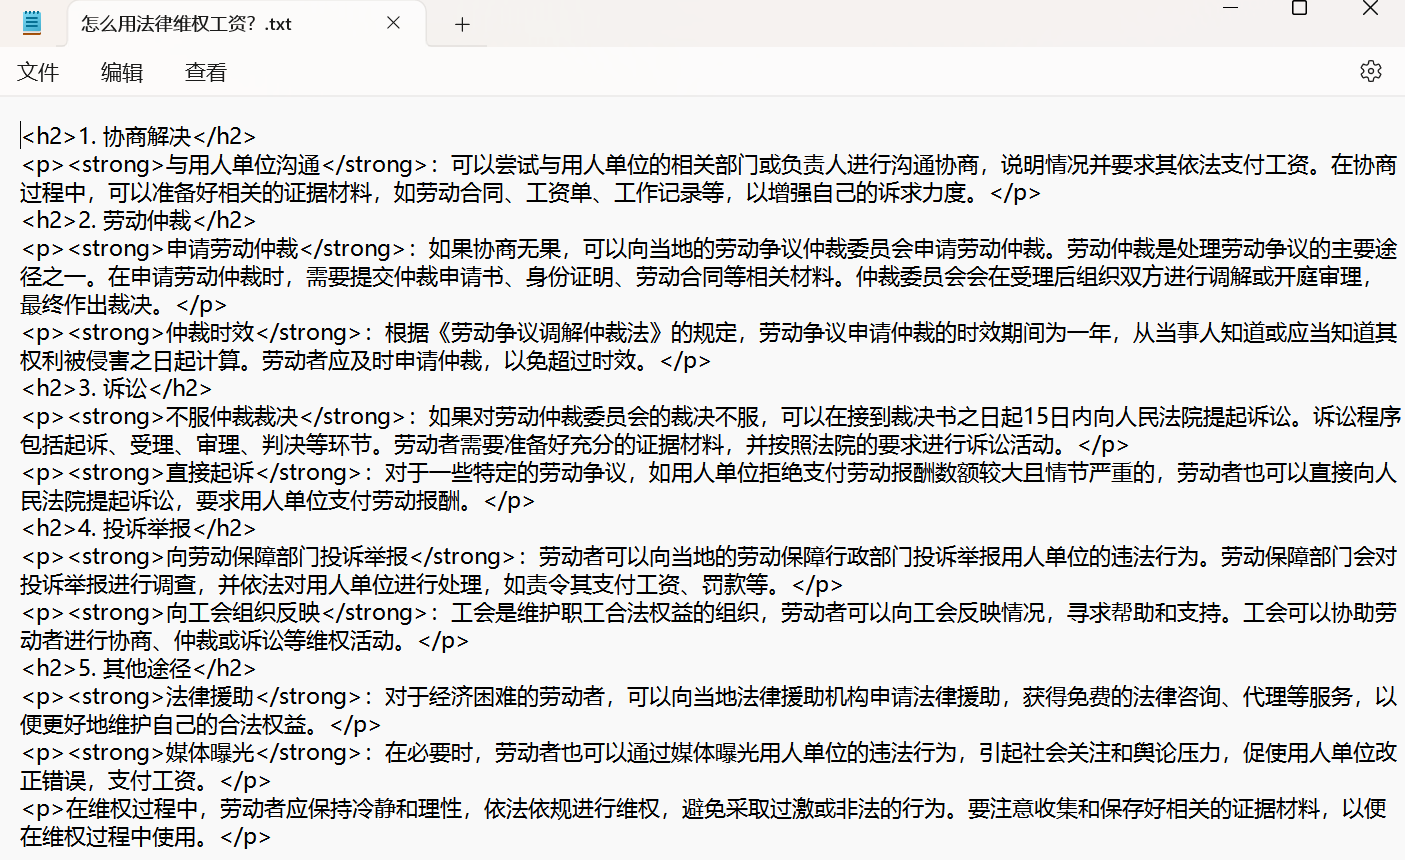
Task: Click the text '不服仲裁裁决'
Action: click(x=232, y=417)
